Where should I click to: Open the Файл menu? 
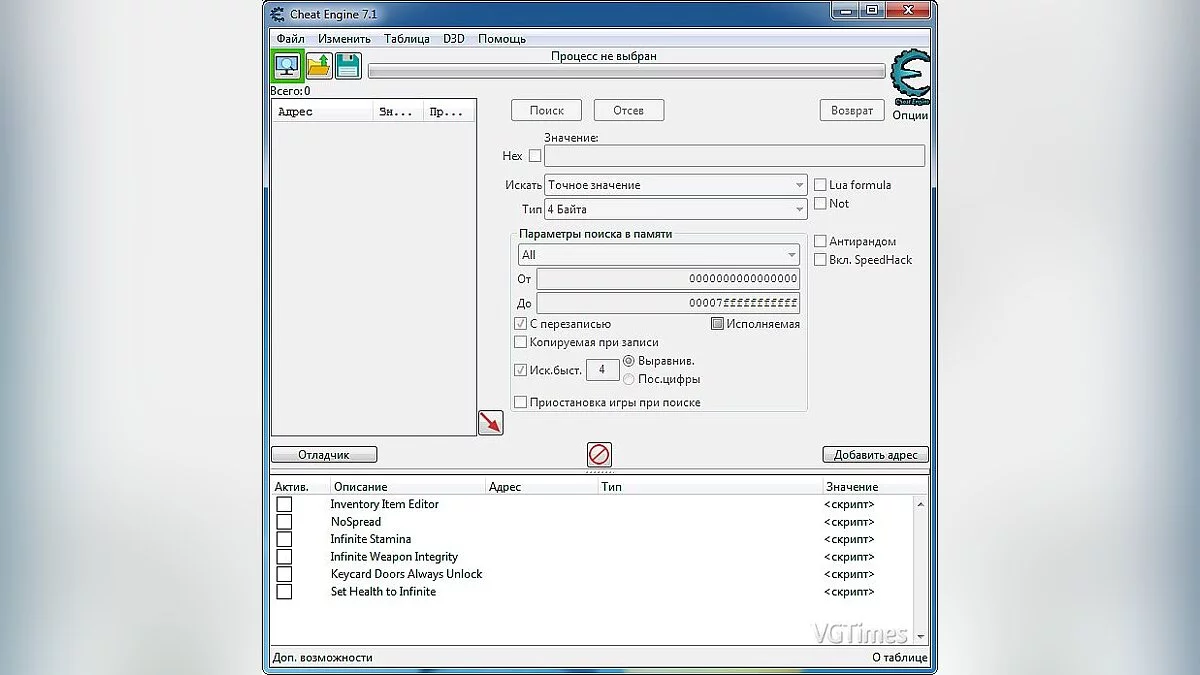tap(291, 39)
